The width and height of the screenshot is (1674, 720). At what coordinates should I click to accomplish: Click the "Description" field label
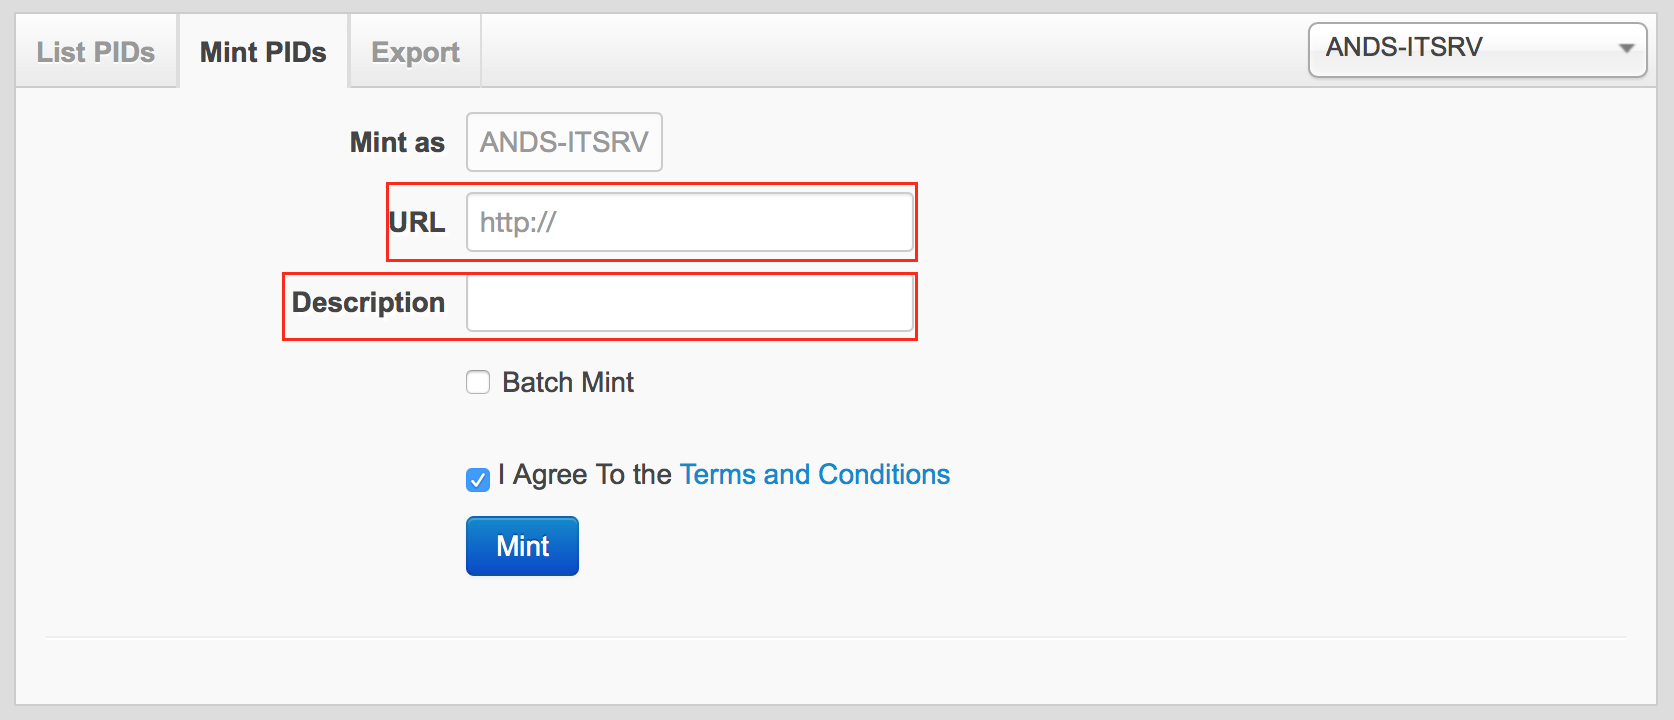click(368, 302)
